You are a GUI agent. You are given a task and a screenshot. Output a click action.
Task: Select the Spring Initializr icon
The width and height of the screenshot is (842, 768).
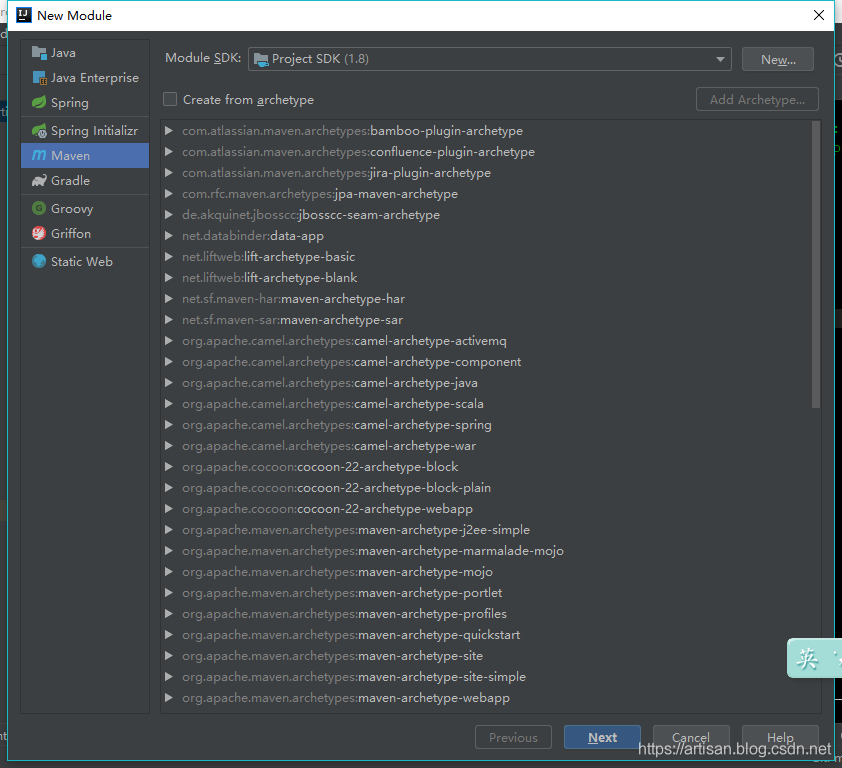click(x=39, y=131)
